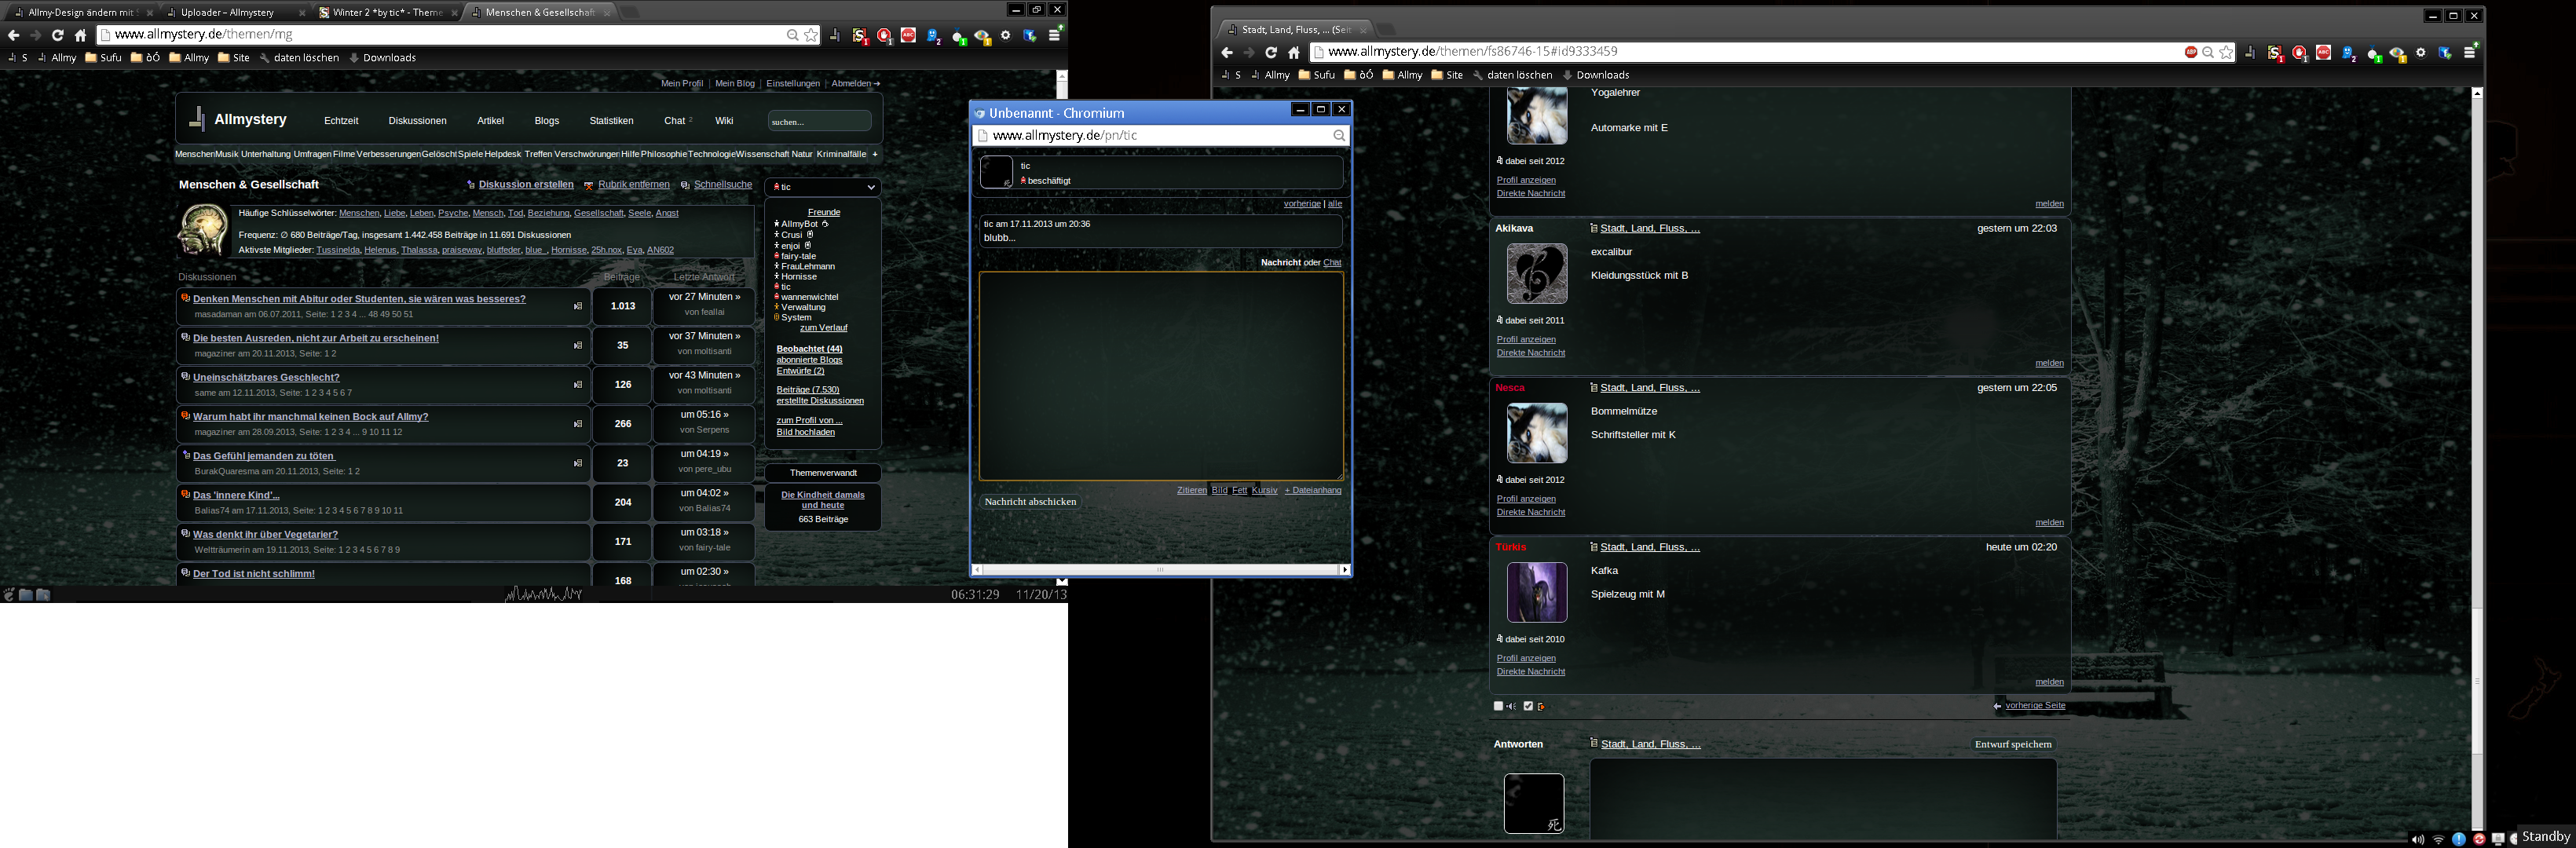The width and height of the screenshot is (2576, 848).
Task: Click horizontal scrollbar of Unbenannt popup
Action: click(x=1160, y=570)
